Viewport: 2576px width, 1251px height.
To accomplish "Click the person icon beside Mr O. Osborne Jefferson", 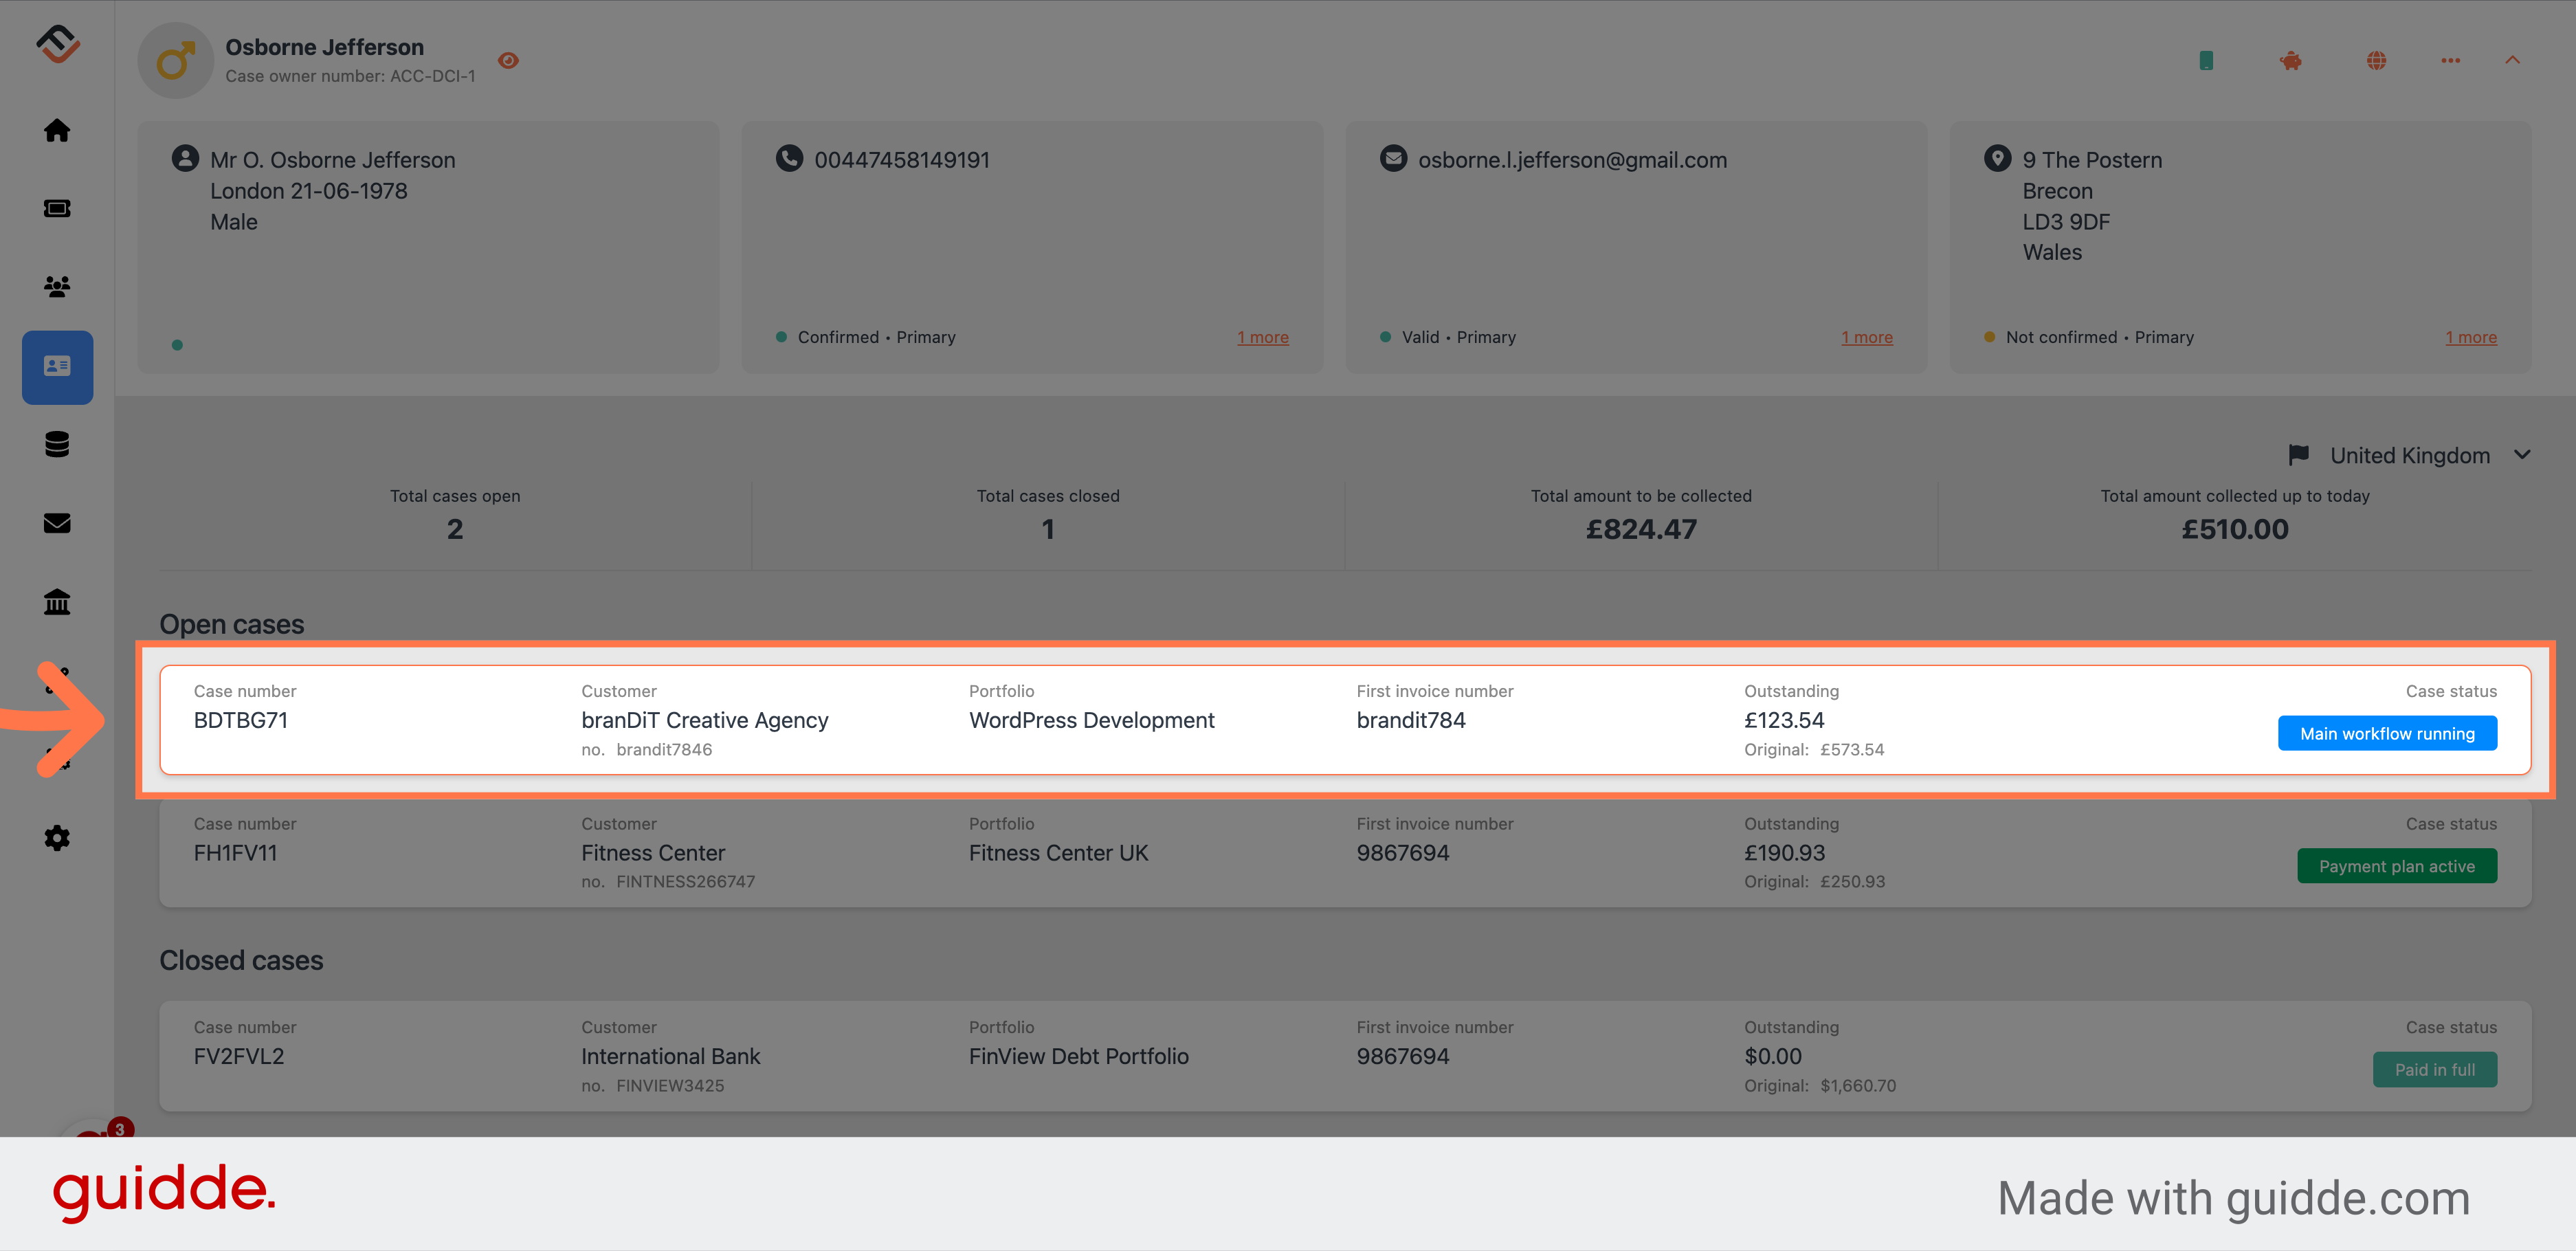I will [x=185, y=158].
